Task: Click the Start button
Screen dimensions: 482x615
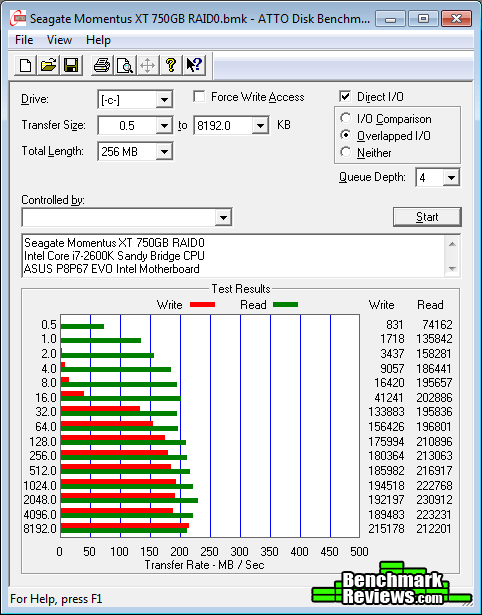Action: pos(427,217)
